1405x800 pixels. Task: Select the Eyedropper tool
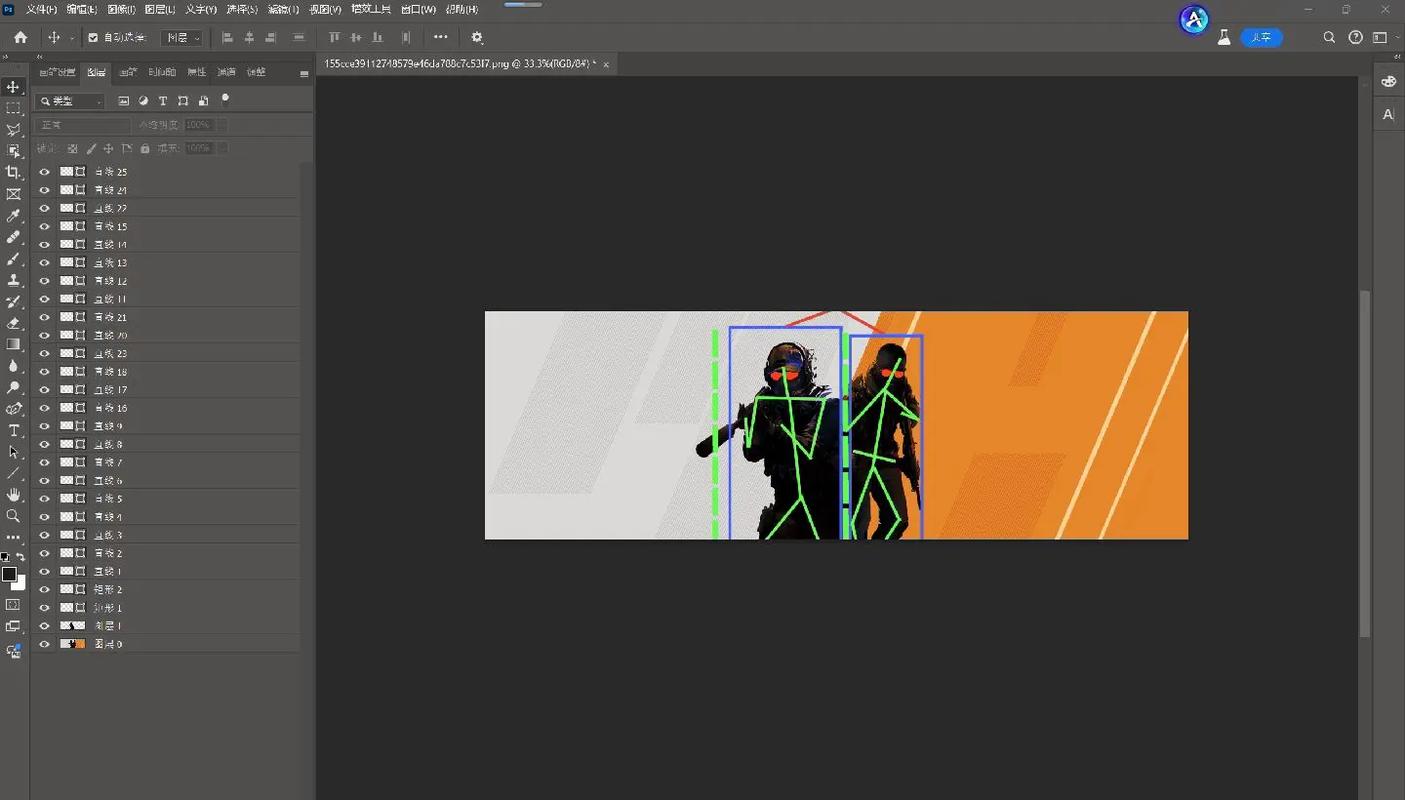(x=13, y=216)
